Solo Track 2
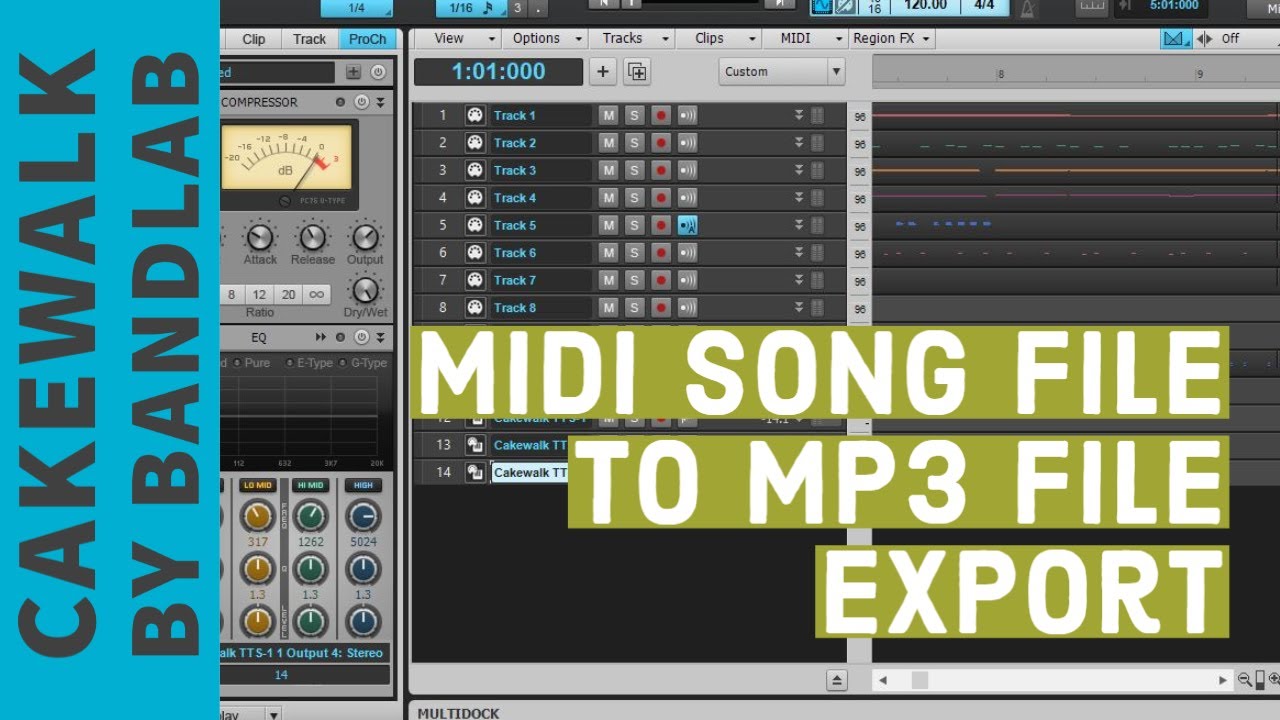This screenshot has width=1280, height=720. coord(634,143)
